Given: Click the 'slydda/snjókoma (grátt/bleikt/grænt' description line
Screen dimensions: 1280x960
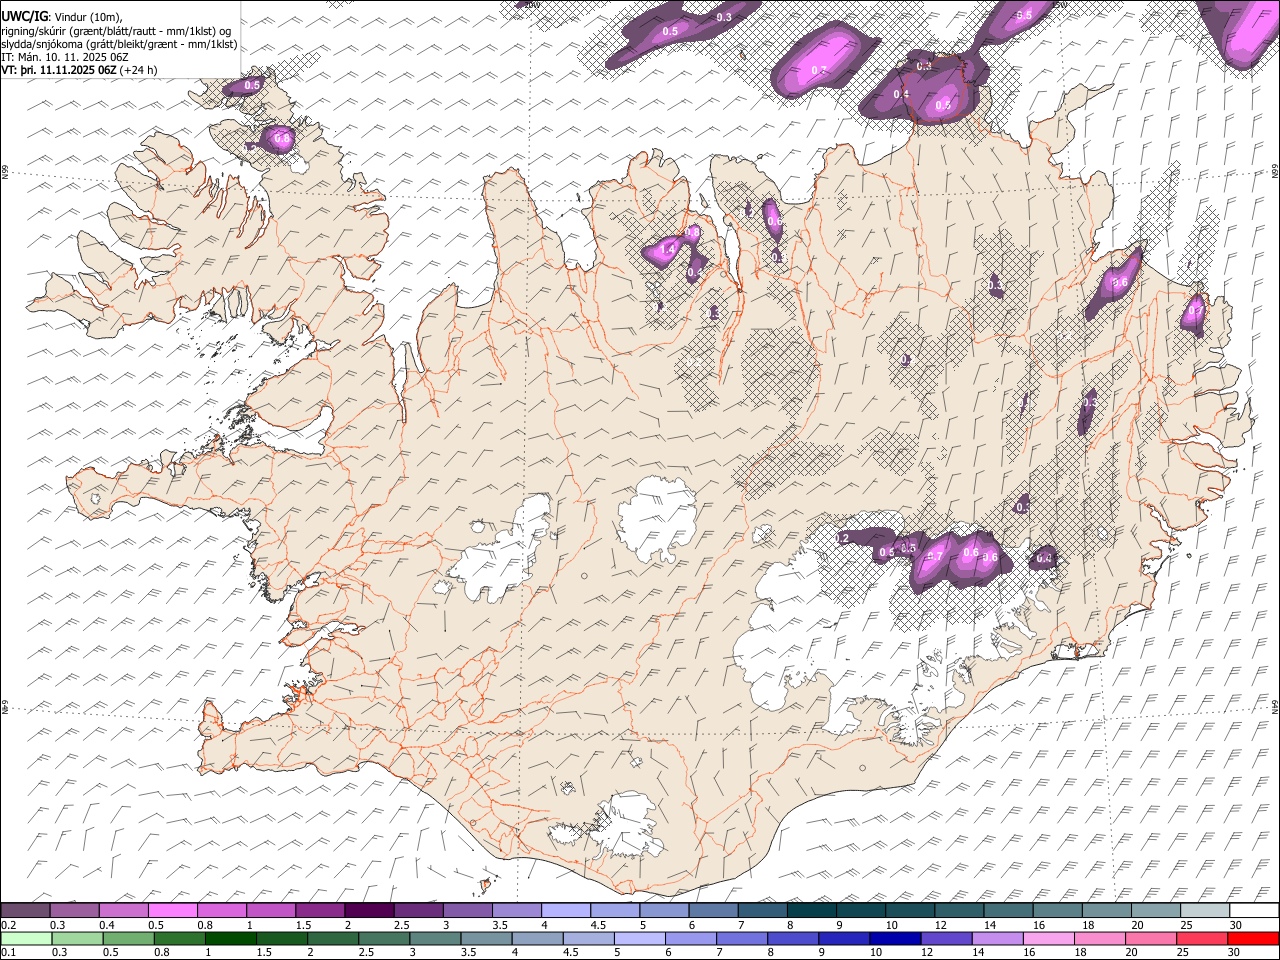Looking at the screenshot, I should tap(119, 44).
